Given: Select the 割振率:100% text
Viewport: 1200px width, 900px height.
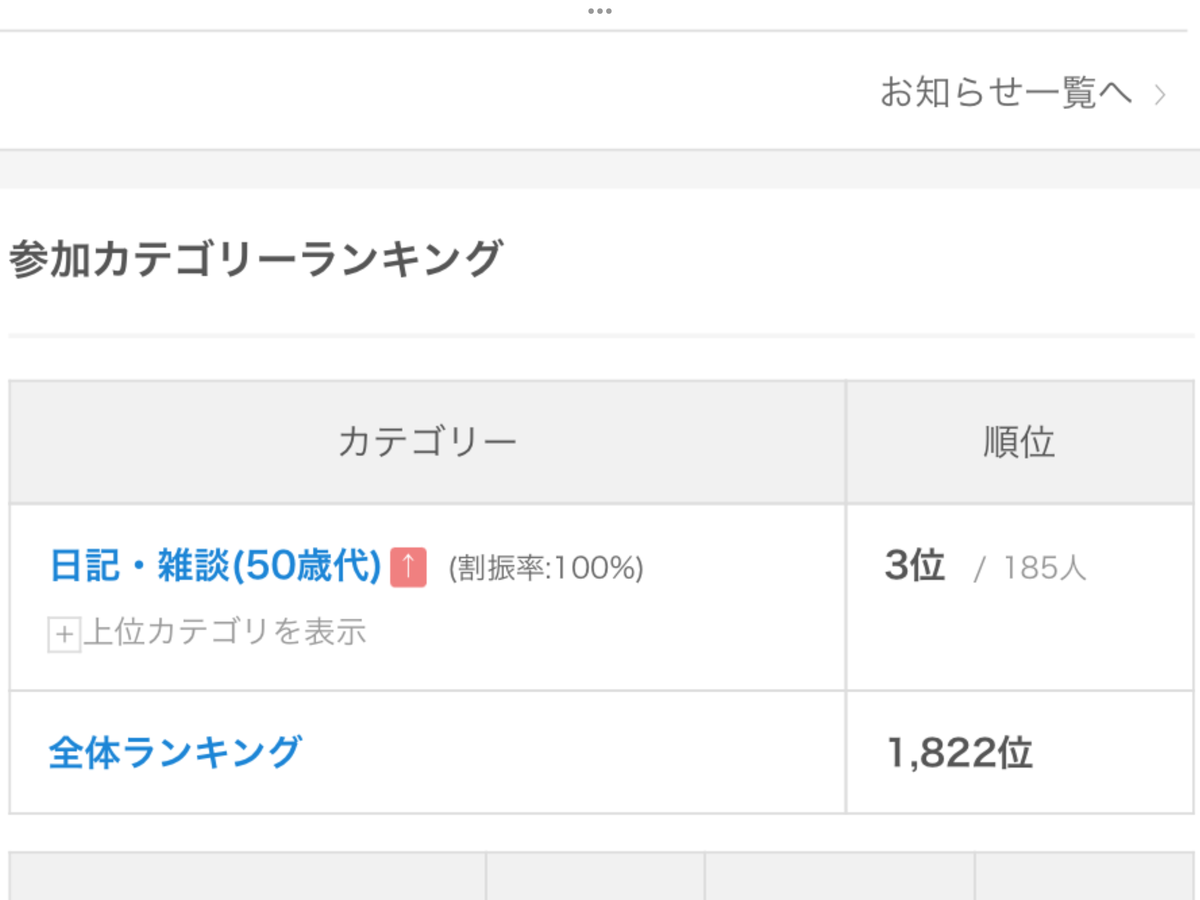Looking at the screenshot, I should (x=546, y=568).
